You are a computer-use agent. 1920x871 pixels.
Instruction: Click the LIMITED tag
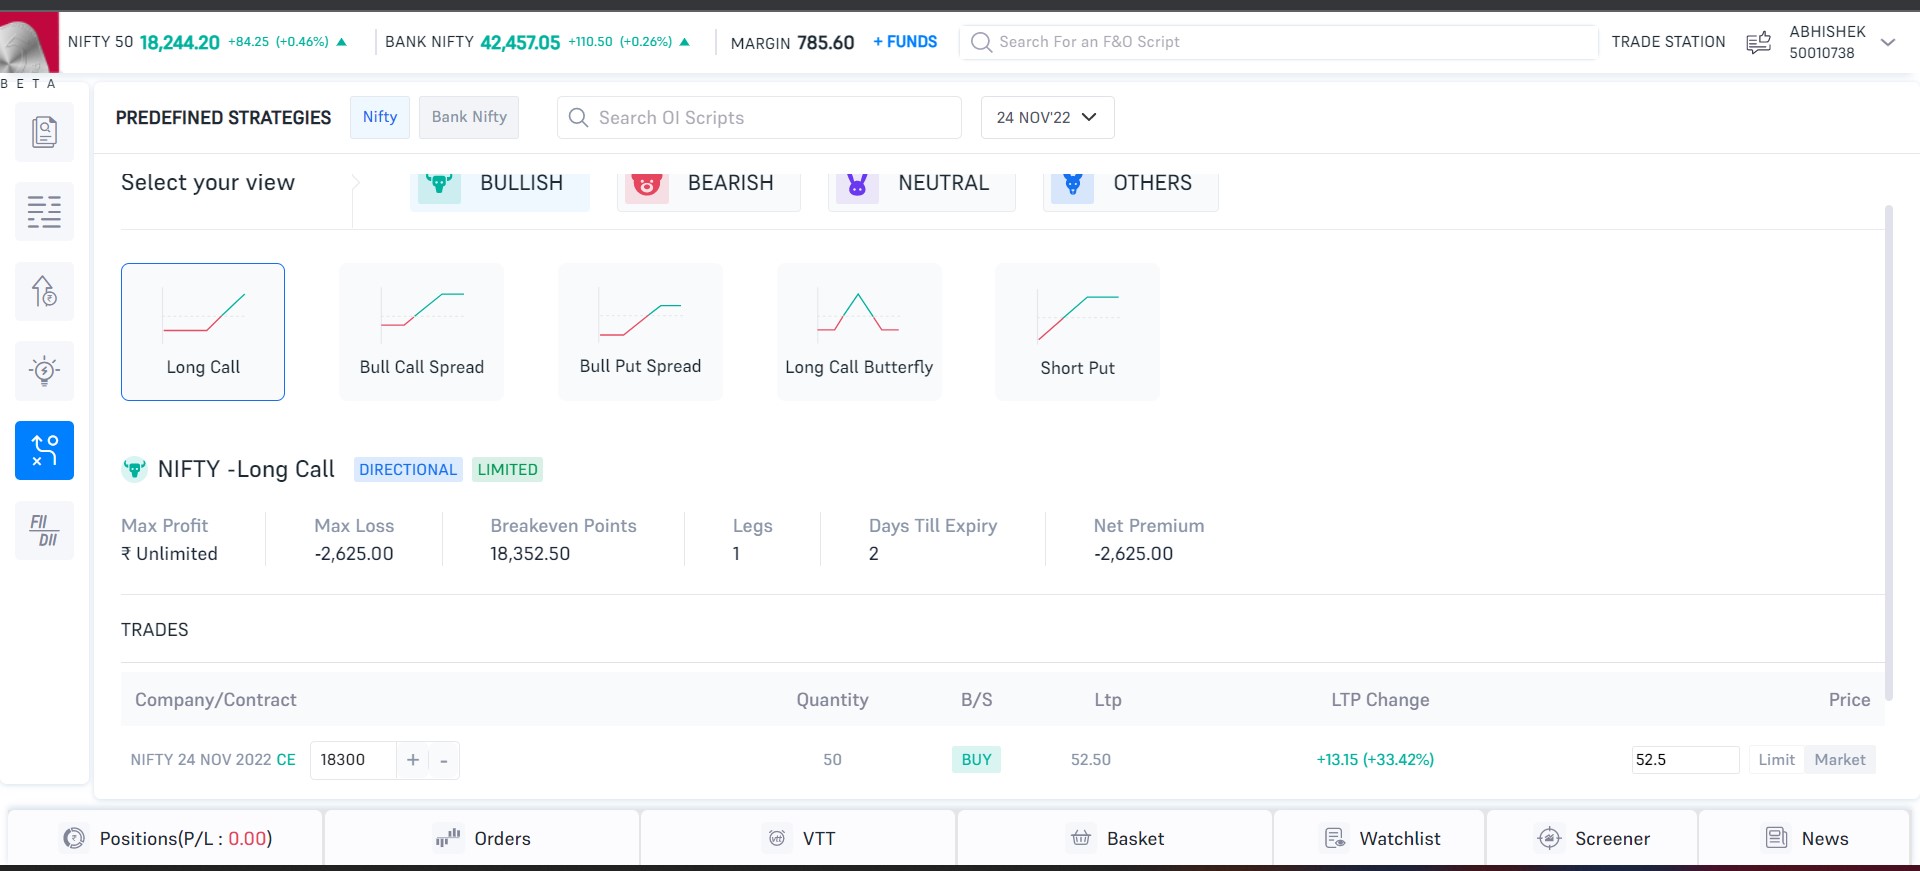(508, 470)
